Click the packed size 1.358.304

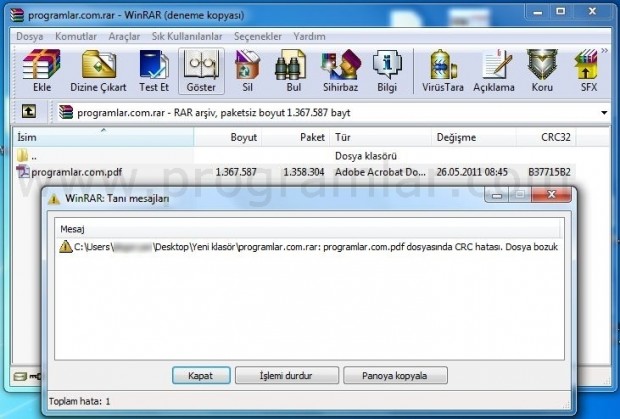click(304, 172)
